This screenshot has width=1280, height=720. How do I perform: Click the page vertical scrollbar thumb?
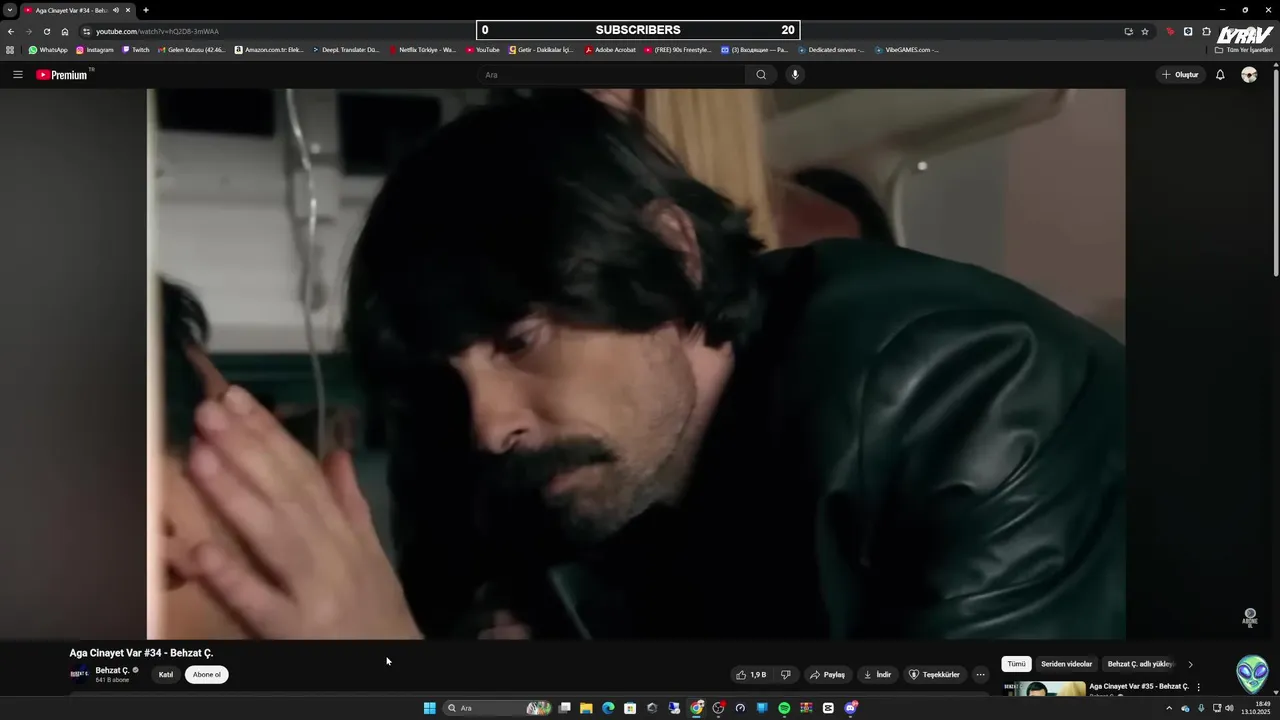coord(1276,172)
